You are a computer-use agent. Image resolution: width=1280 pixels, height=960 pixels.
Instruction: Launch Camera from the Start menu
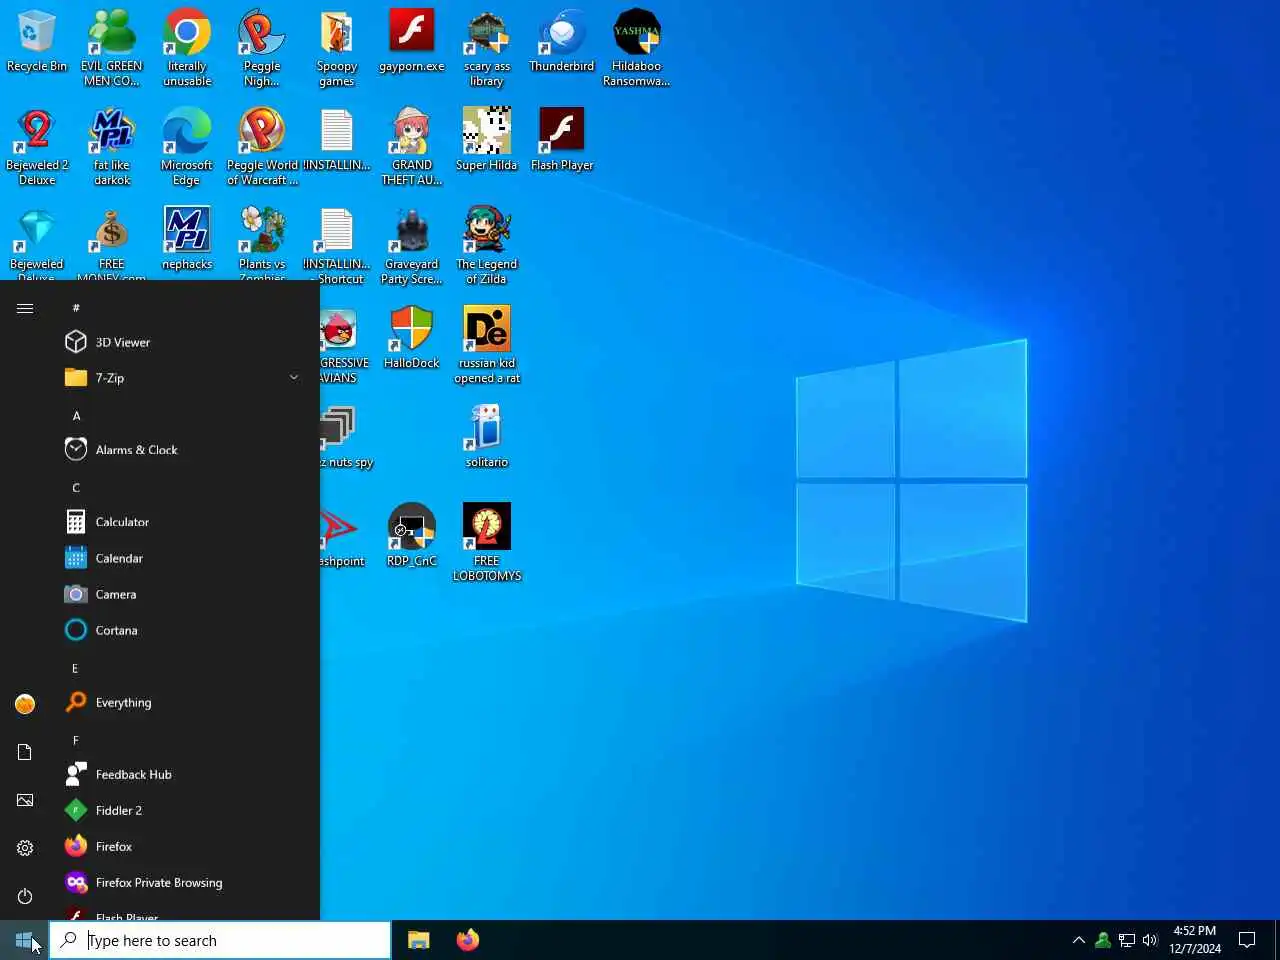point(184,594)
